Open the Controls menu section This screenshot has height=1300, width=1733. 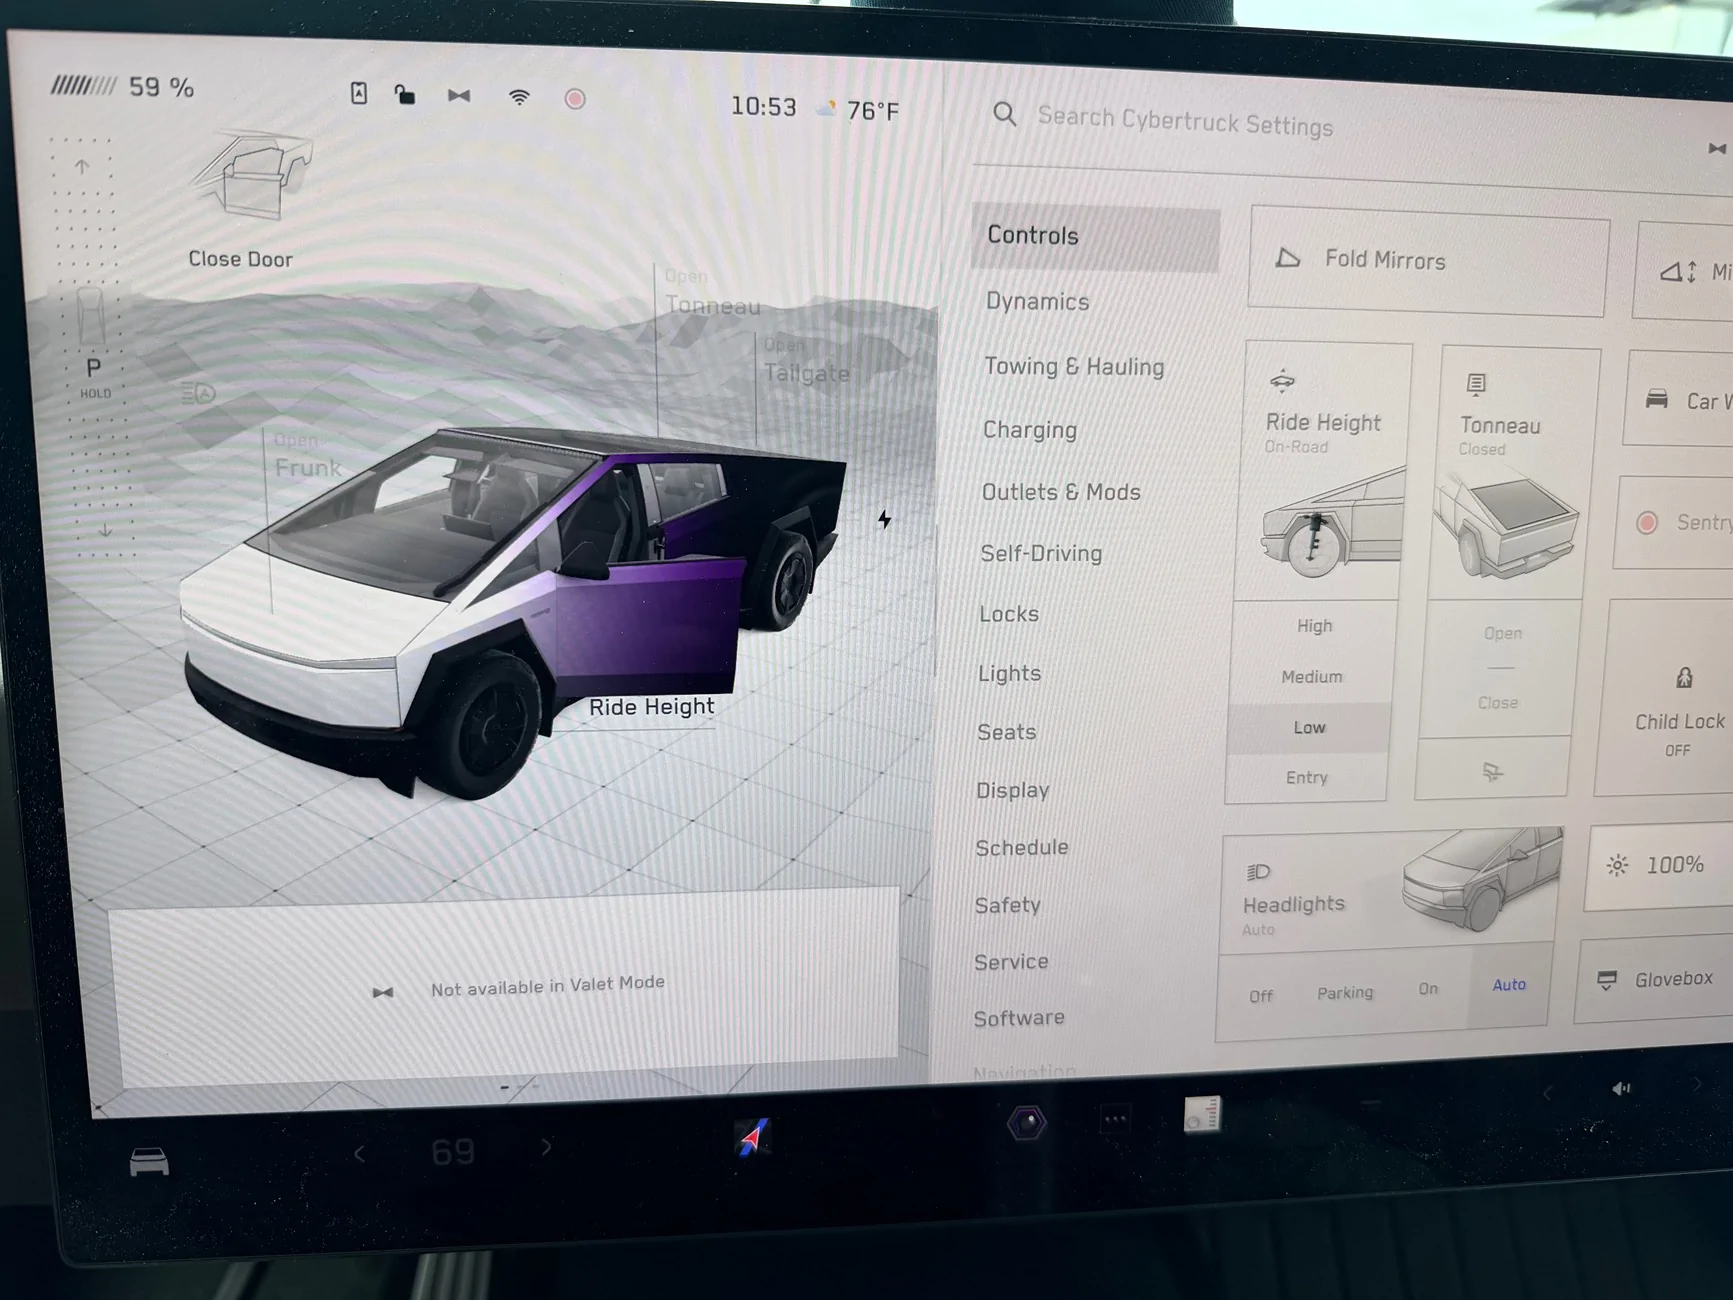(1095, 237)
